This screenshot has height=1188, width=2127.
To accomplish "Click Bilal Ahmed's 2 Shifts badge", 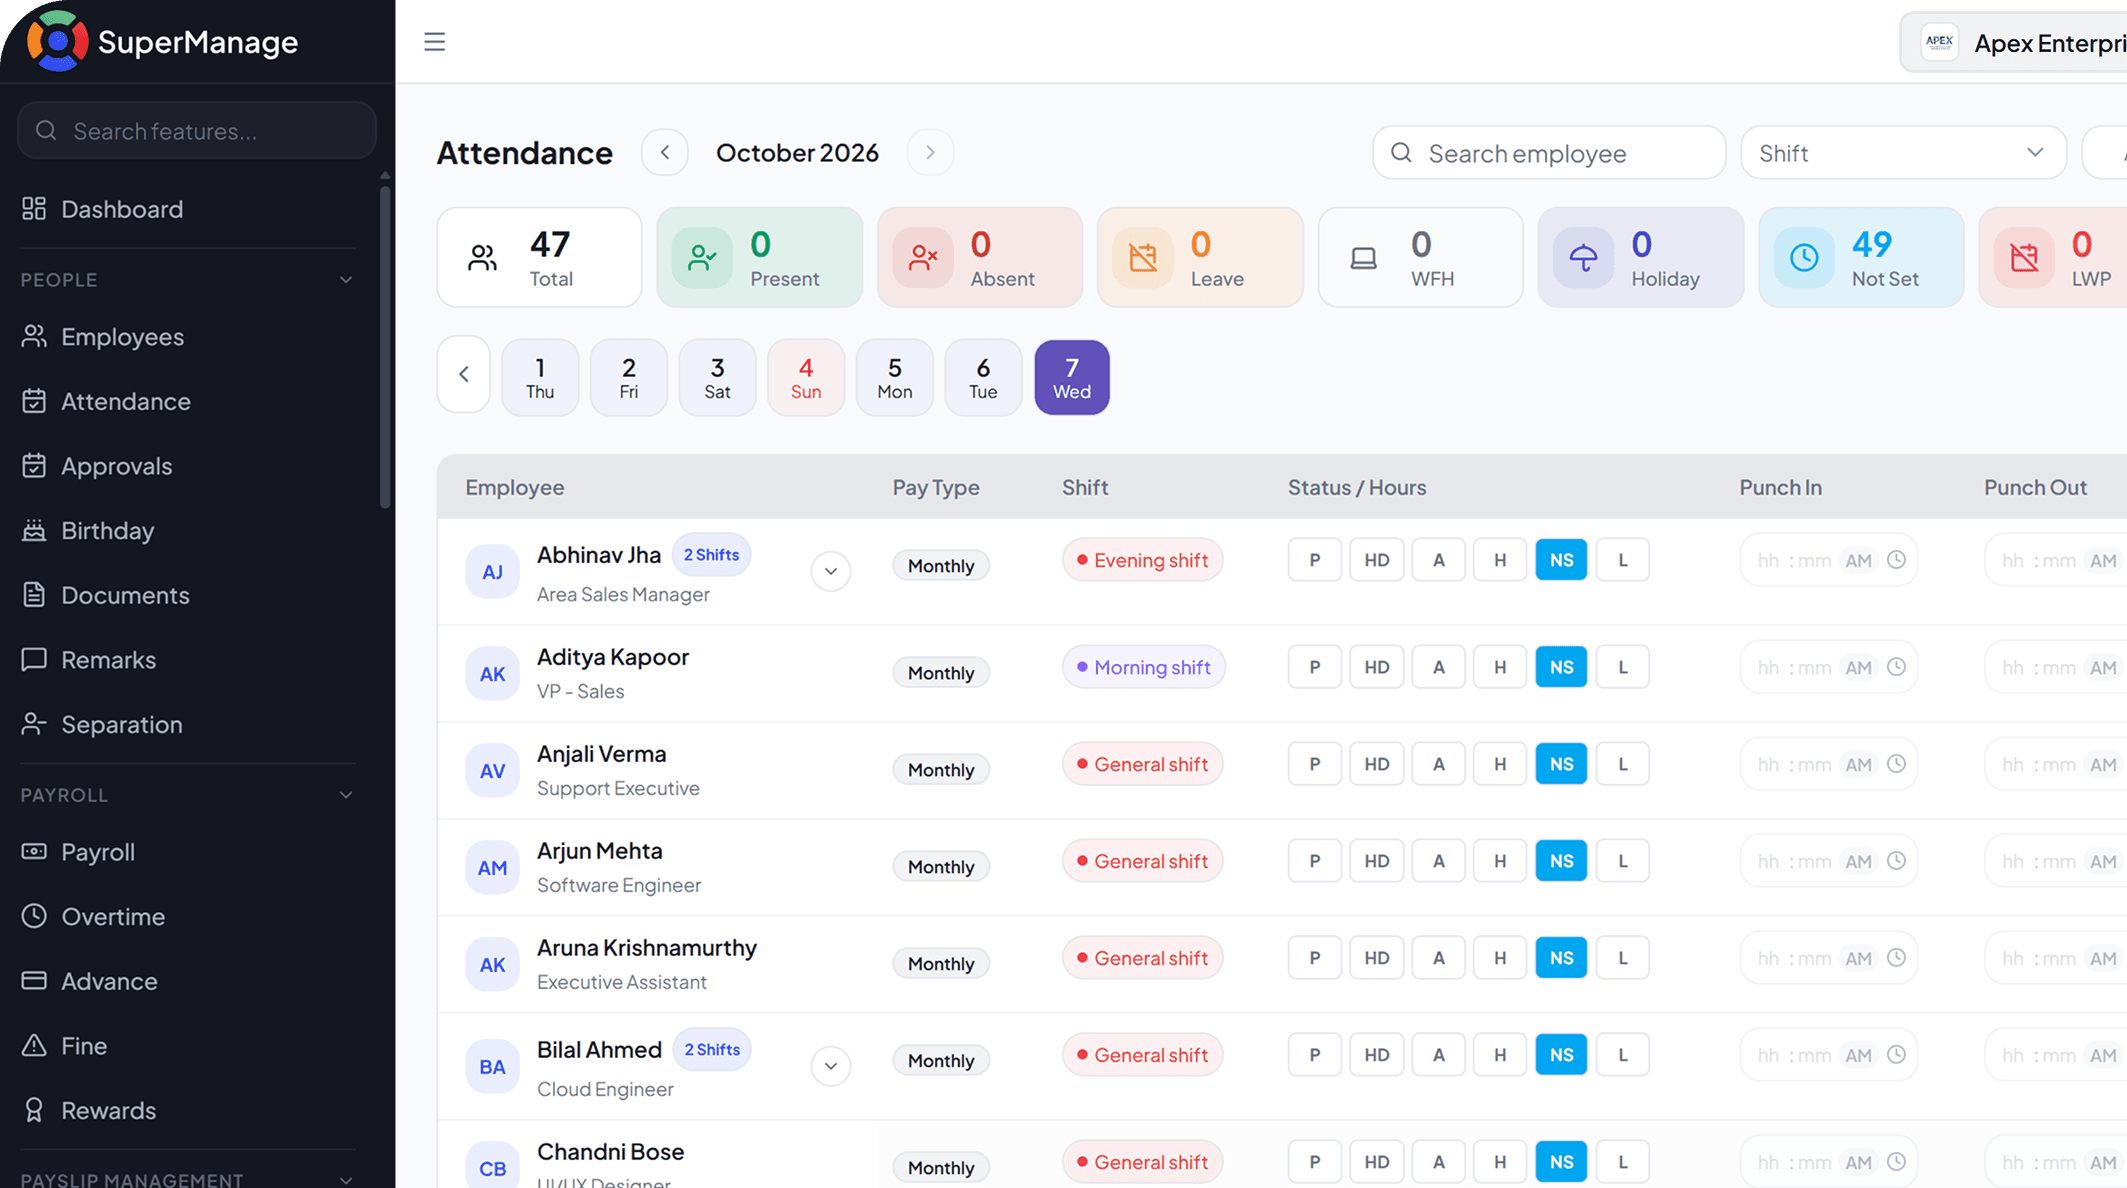I will pos(712,1050).
